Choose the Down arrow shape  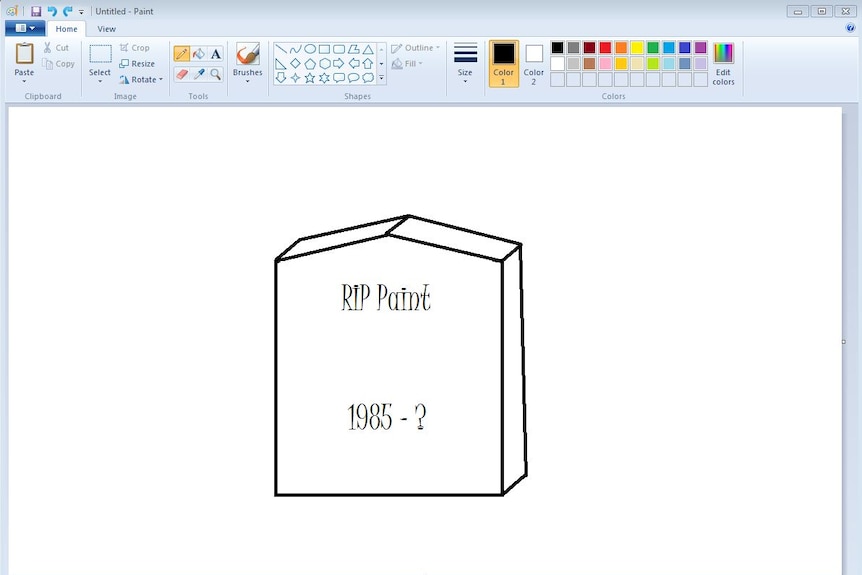click(281, 78)
